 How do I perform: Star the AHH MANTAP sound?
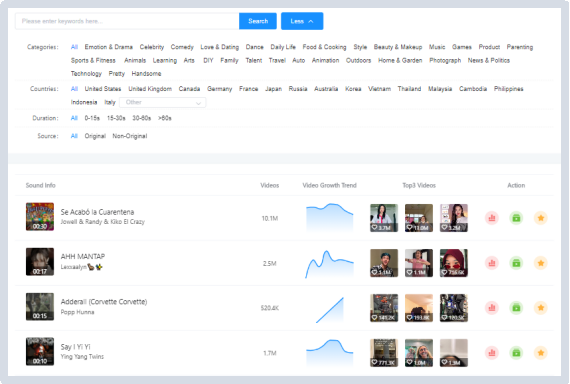pyautogui.click(x=541, y=263)
